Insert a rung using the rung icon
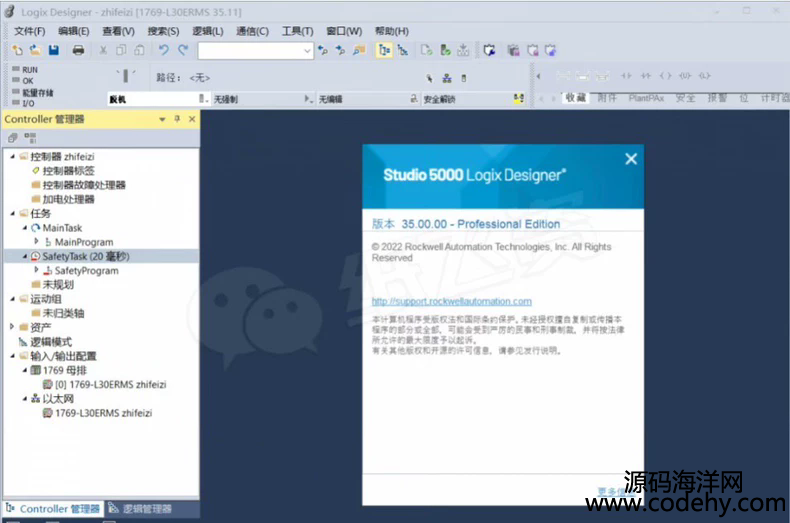Screen dimensions: 790x523 pyautogui.click(x=563, y=76)
